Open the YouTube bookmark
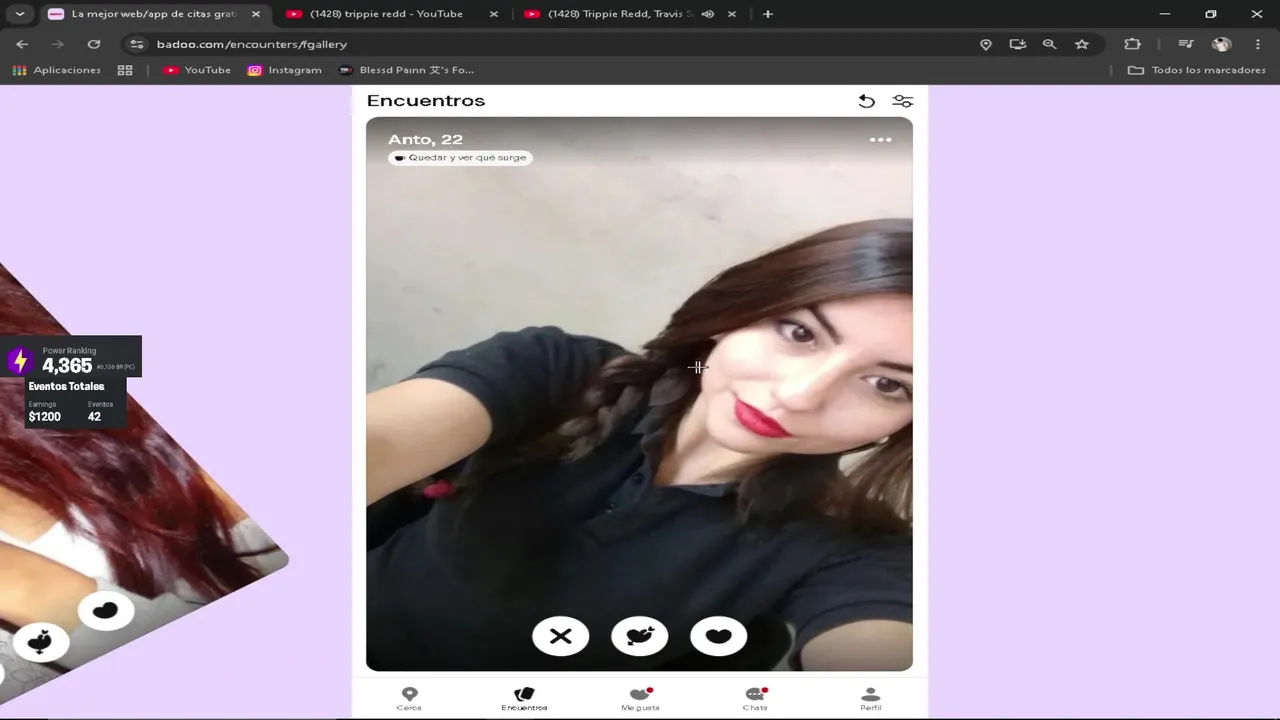This screenshot has height=720, width=1280. point(197,70)
